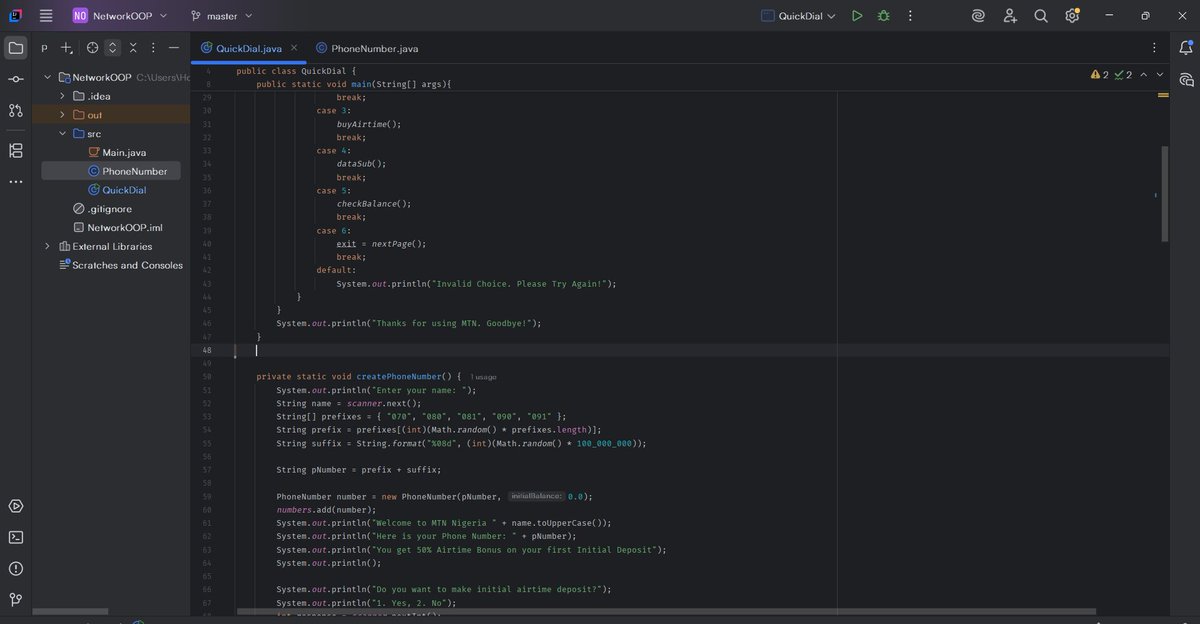Viewport: 1200px width, 624px height.
Task: Open the Commit tool window
Action: tap(16, 79)
